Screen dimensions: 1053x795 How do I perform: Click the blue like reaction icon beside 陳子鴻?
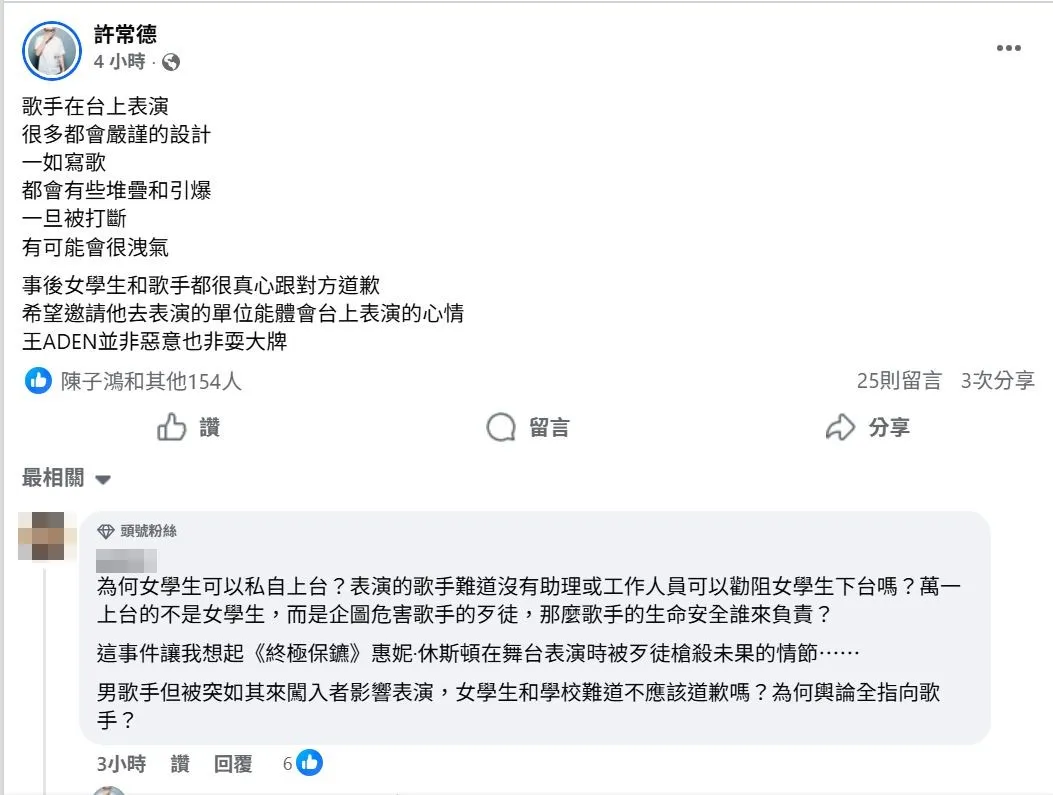point(38,381)
